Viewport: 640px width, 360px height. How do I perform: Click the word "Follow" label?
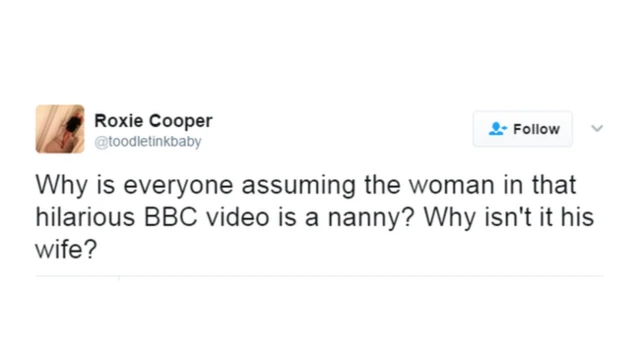(x=536, y=129)
